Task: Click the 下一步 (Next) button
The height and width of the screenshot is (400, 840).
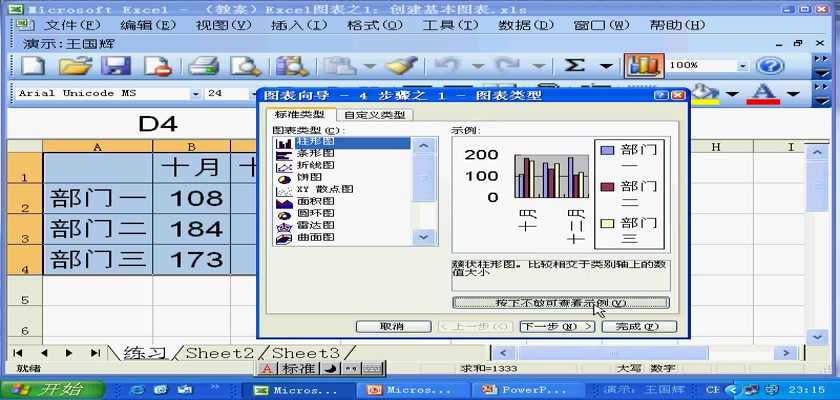Action: pyautogui.click(x=557, y=327)
